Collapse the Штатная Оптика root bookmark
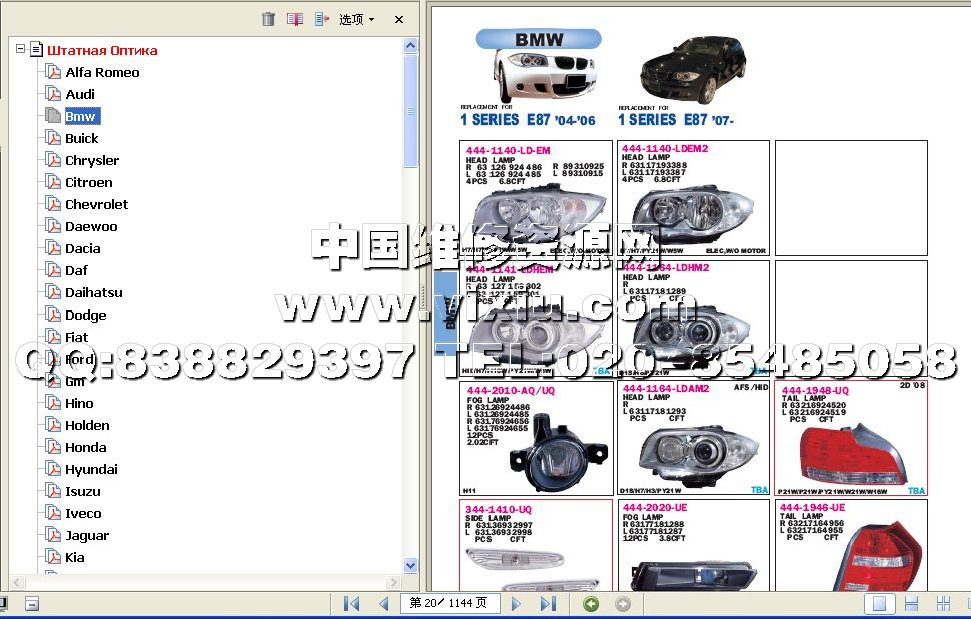Image resolution: width=971 pixels, height=619 pixels. coord(20,50)
